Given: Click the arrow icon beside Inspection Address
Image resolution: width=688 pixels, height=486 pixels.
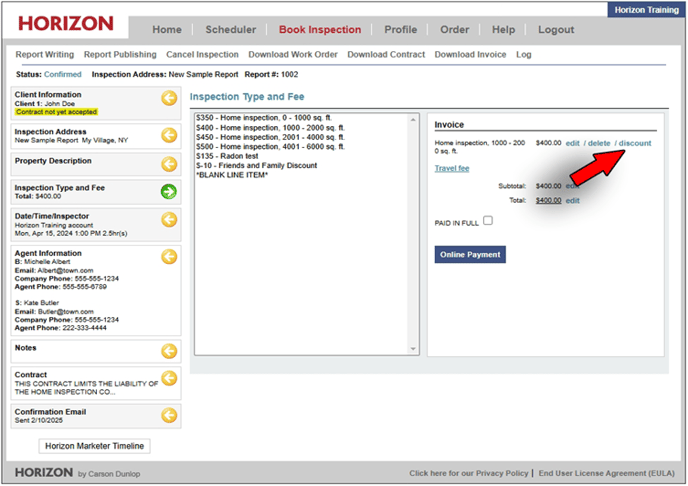Looking at the screenshot, I should pos(169,134).
